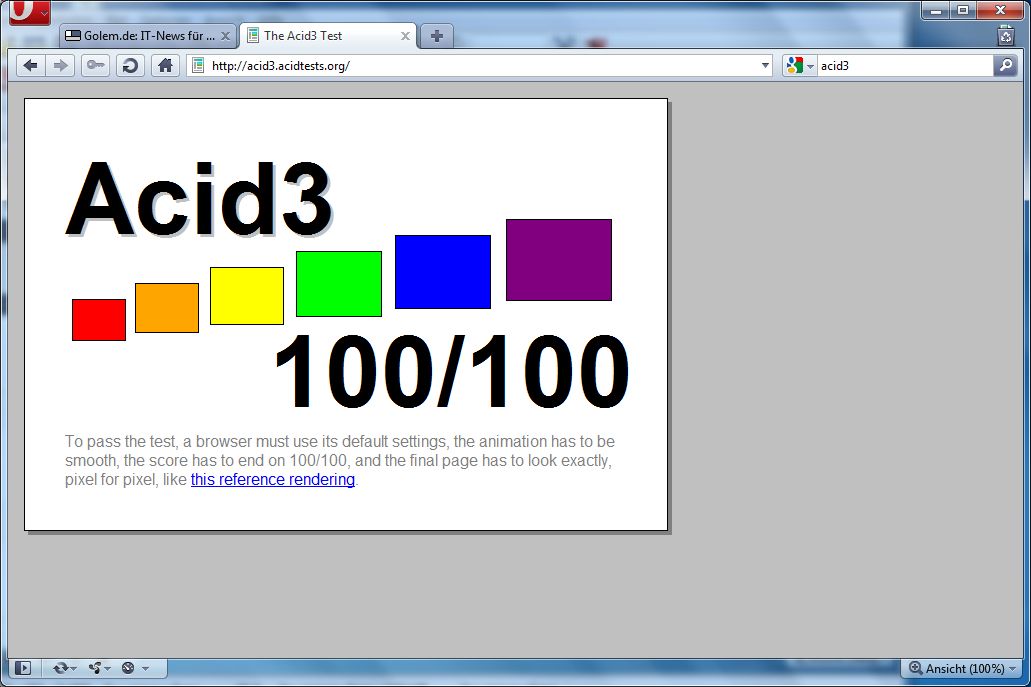Reload the Acid3 test page

tap(130, 65)
